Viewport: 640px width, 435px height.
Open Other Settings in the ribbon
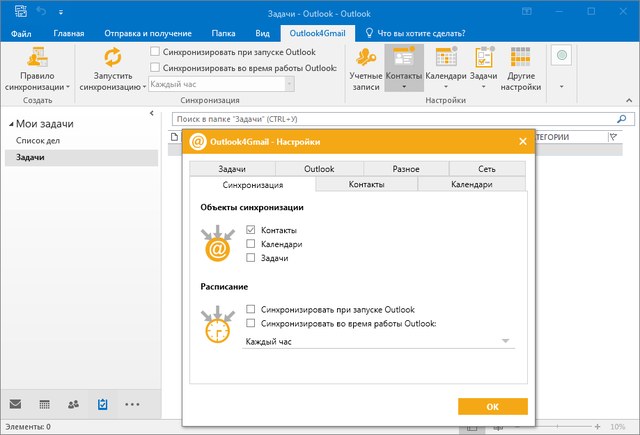click(x=522, y=59)
